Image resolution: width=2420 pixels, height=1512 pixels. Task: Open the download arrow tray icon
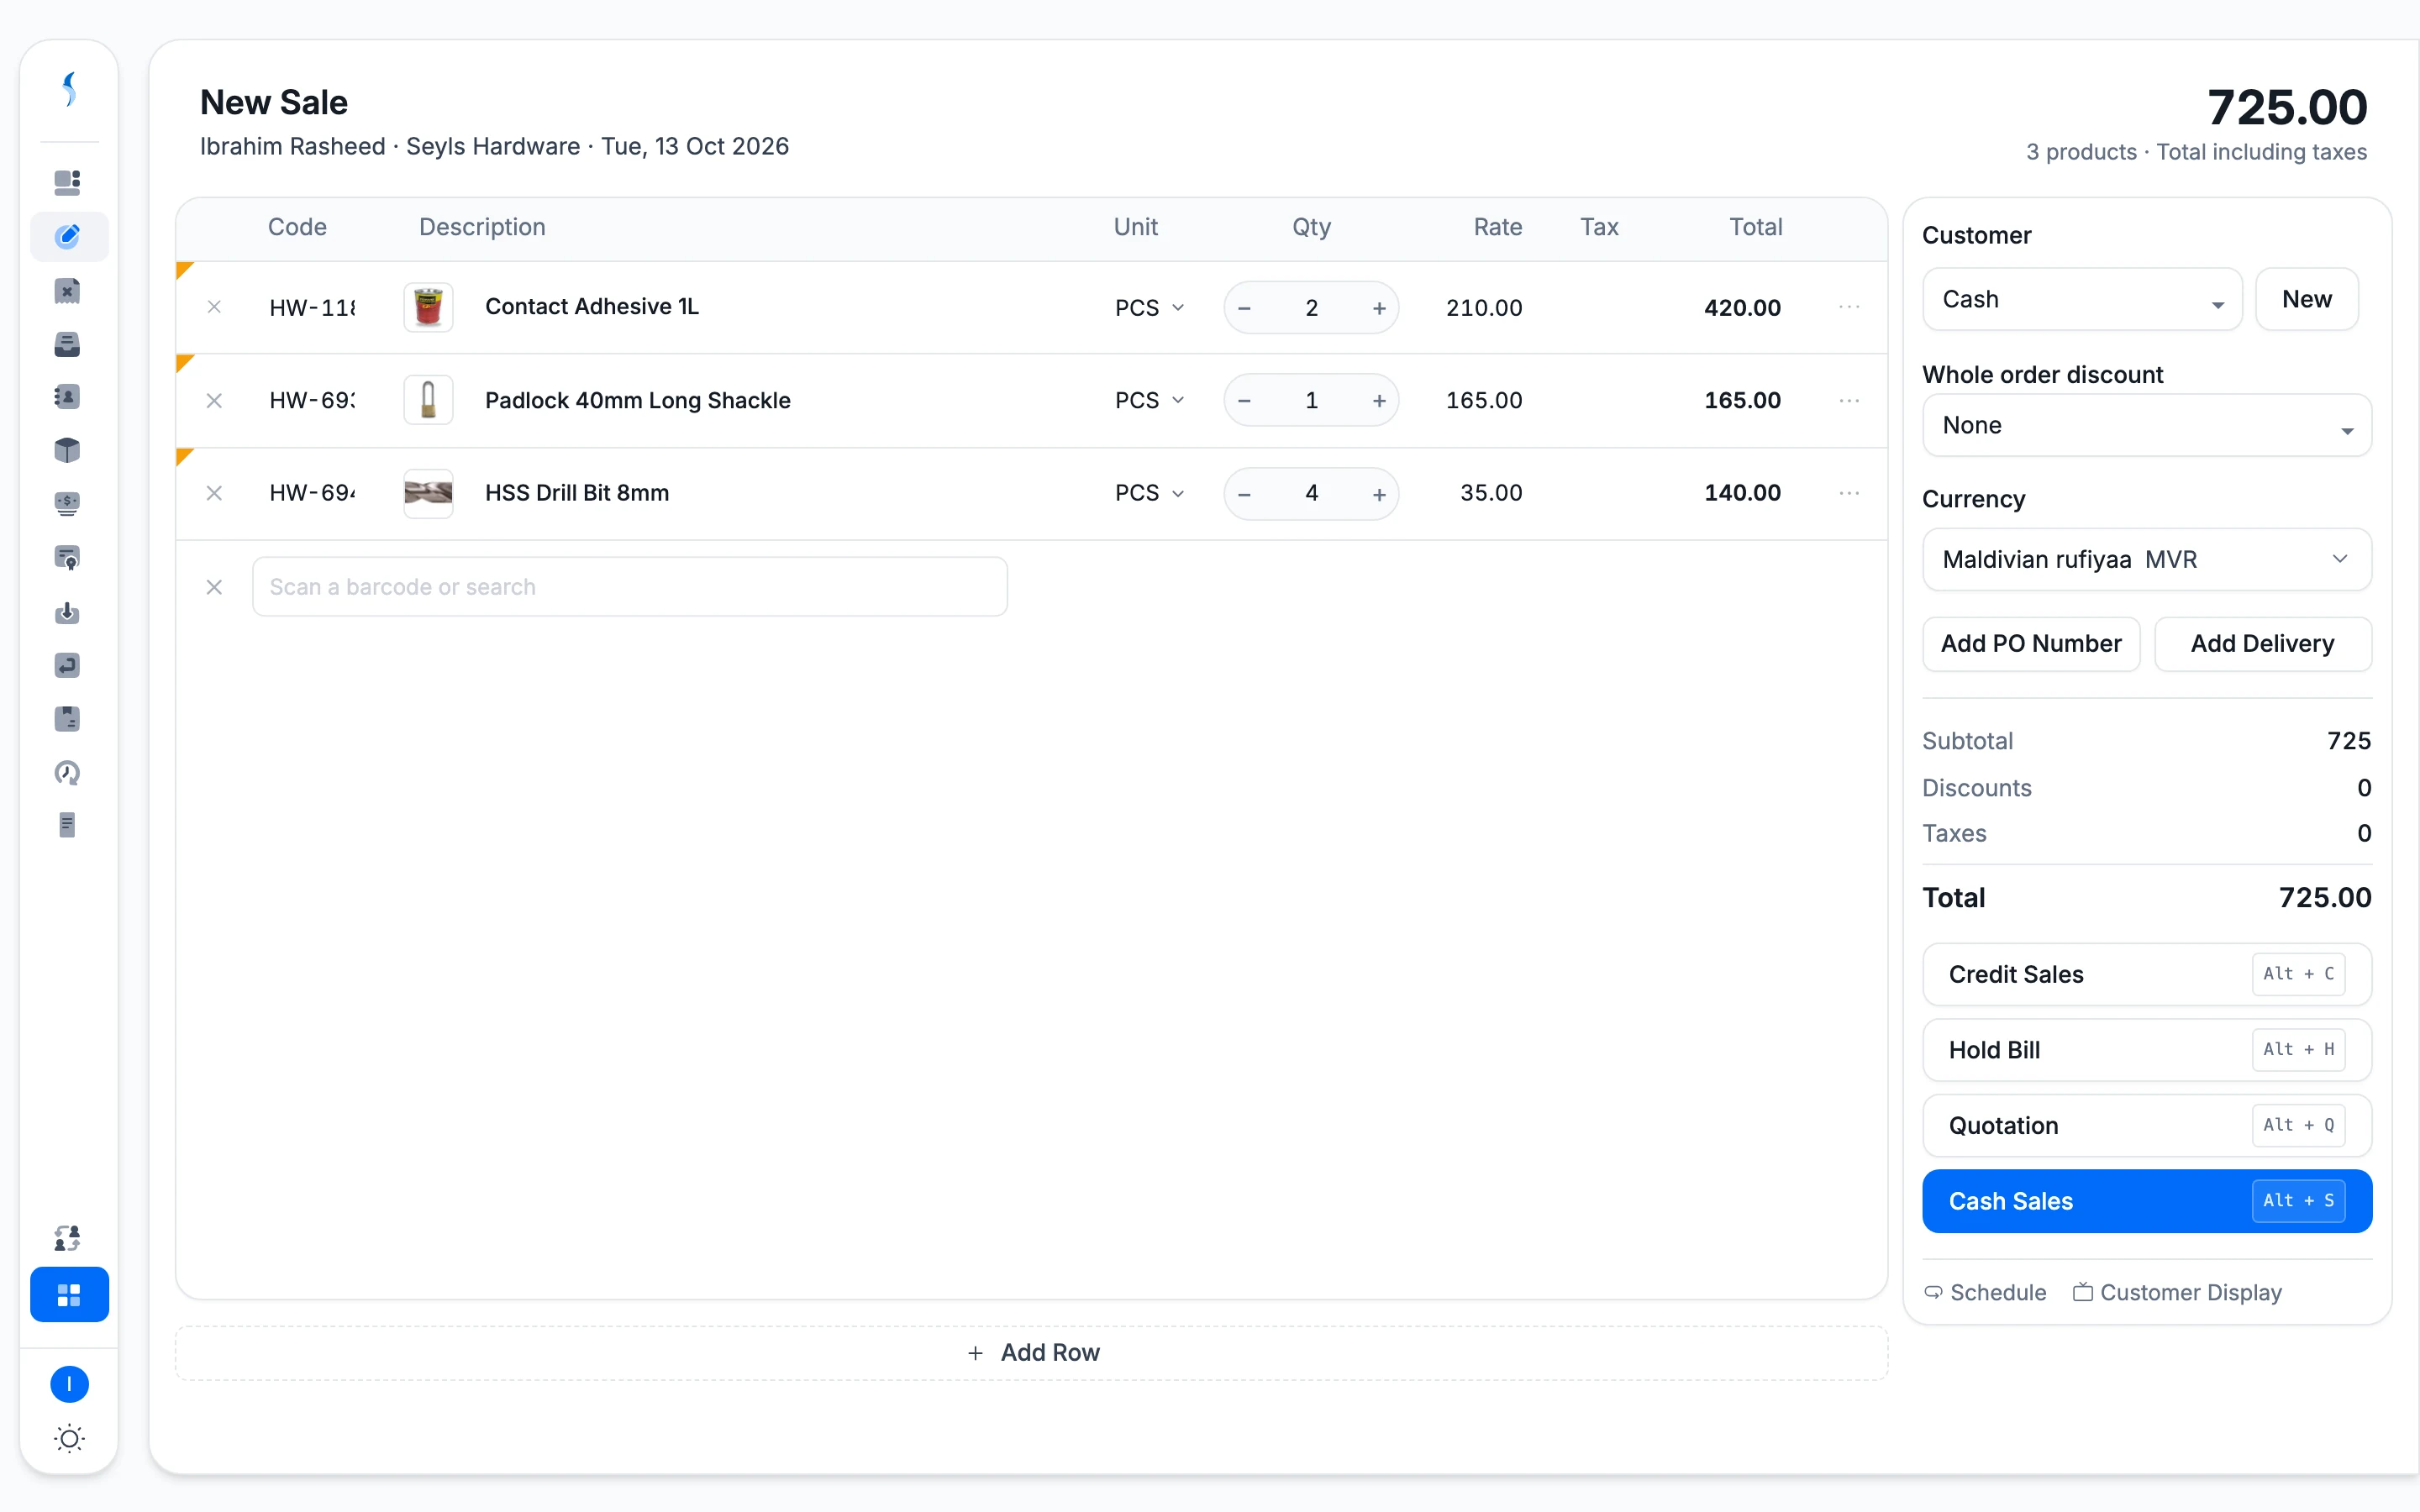click(67, 612)
